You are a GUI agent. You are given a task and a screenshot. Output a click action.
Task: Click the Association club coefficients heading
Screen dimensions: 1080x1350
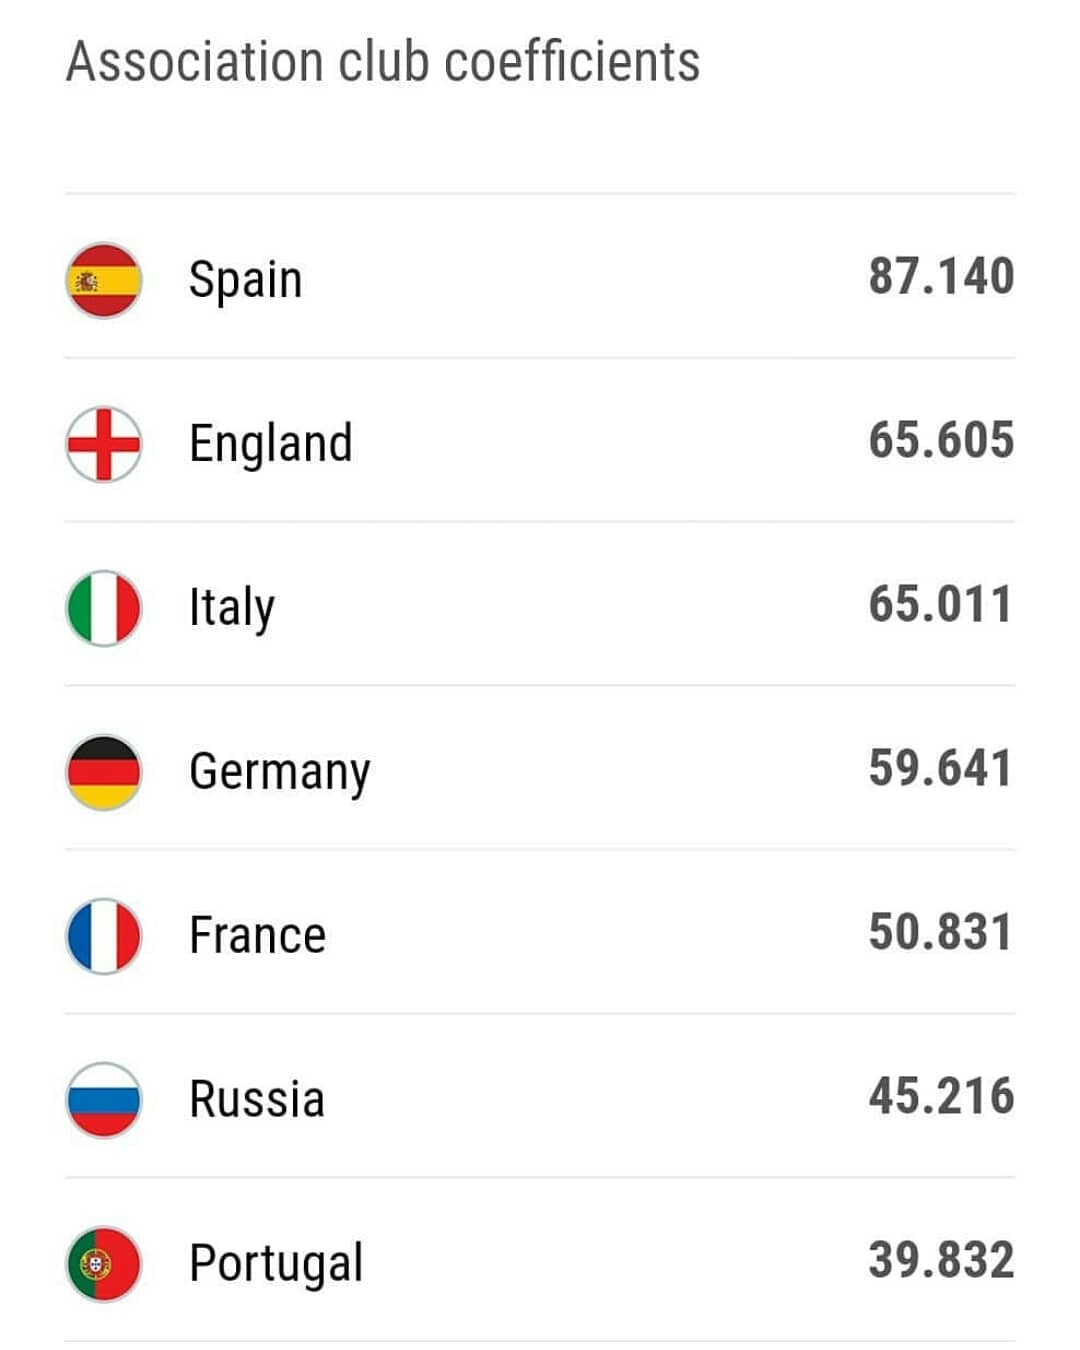pos(383,62)
